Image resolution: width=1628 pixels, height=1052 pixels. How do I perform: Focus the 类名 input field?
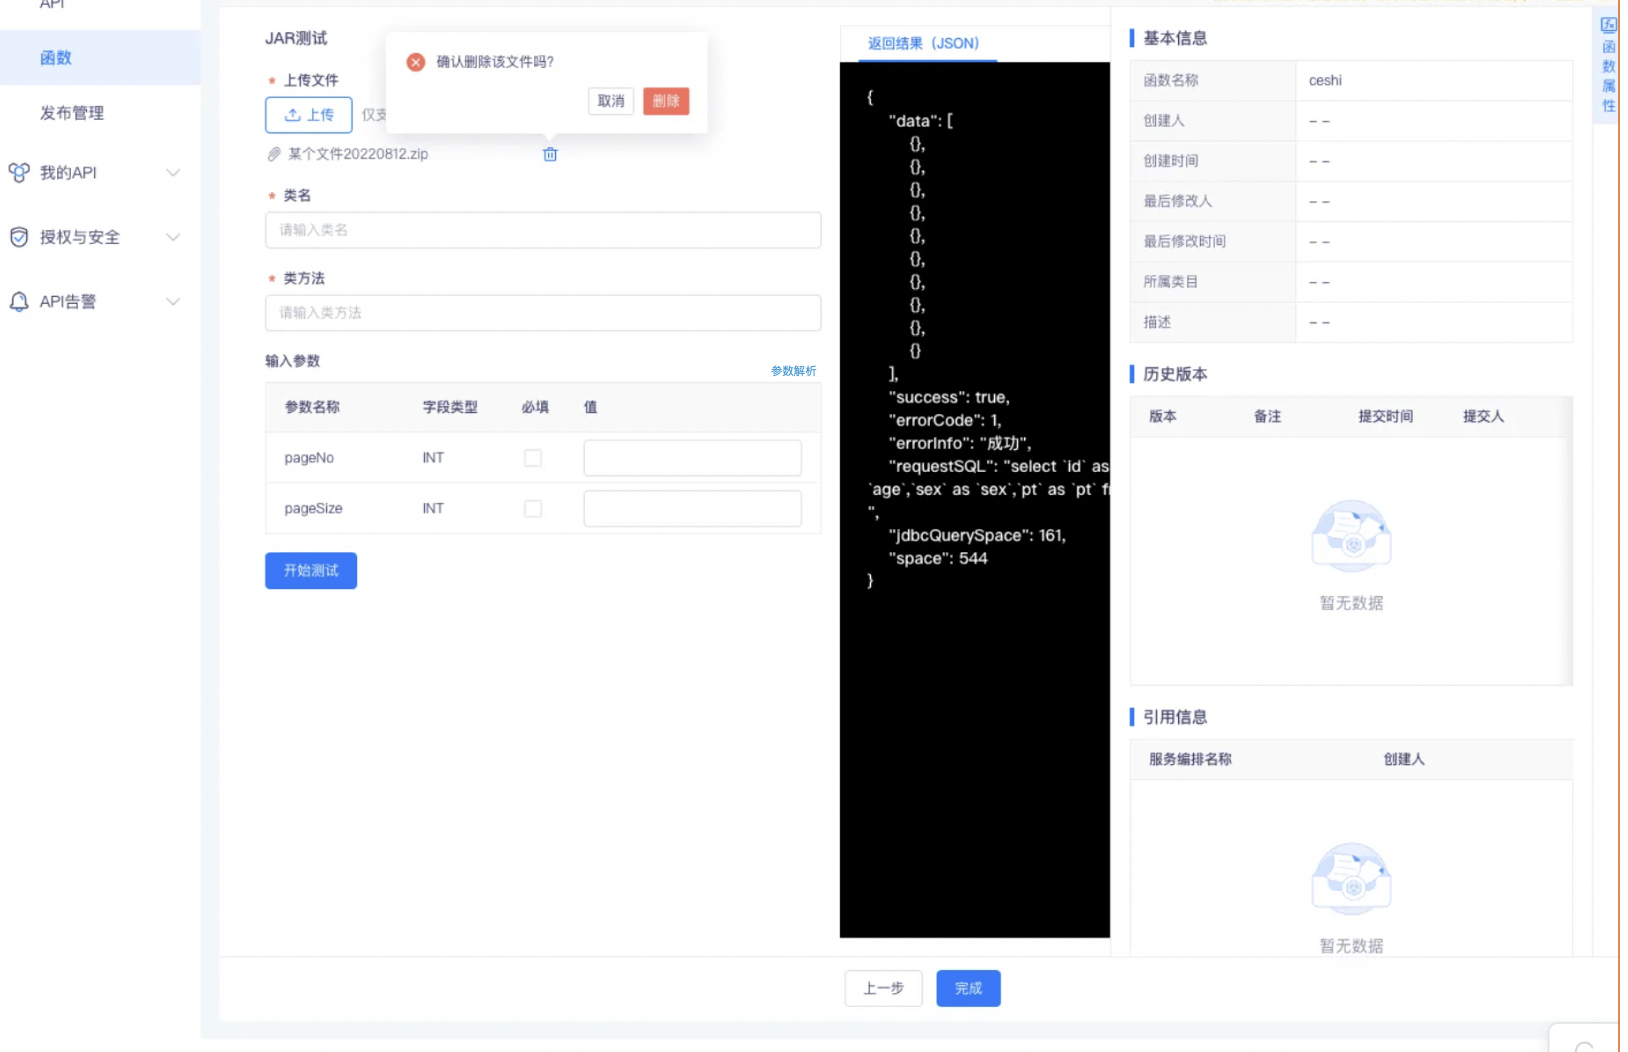point(543,230)
